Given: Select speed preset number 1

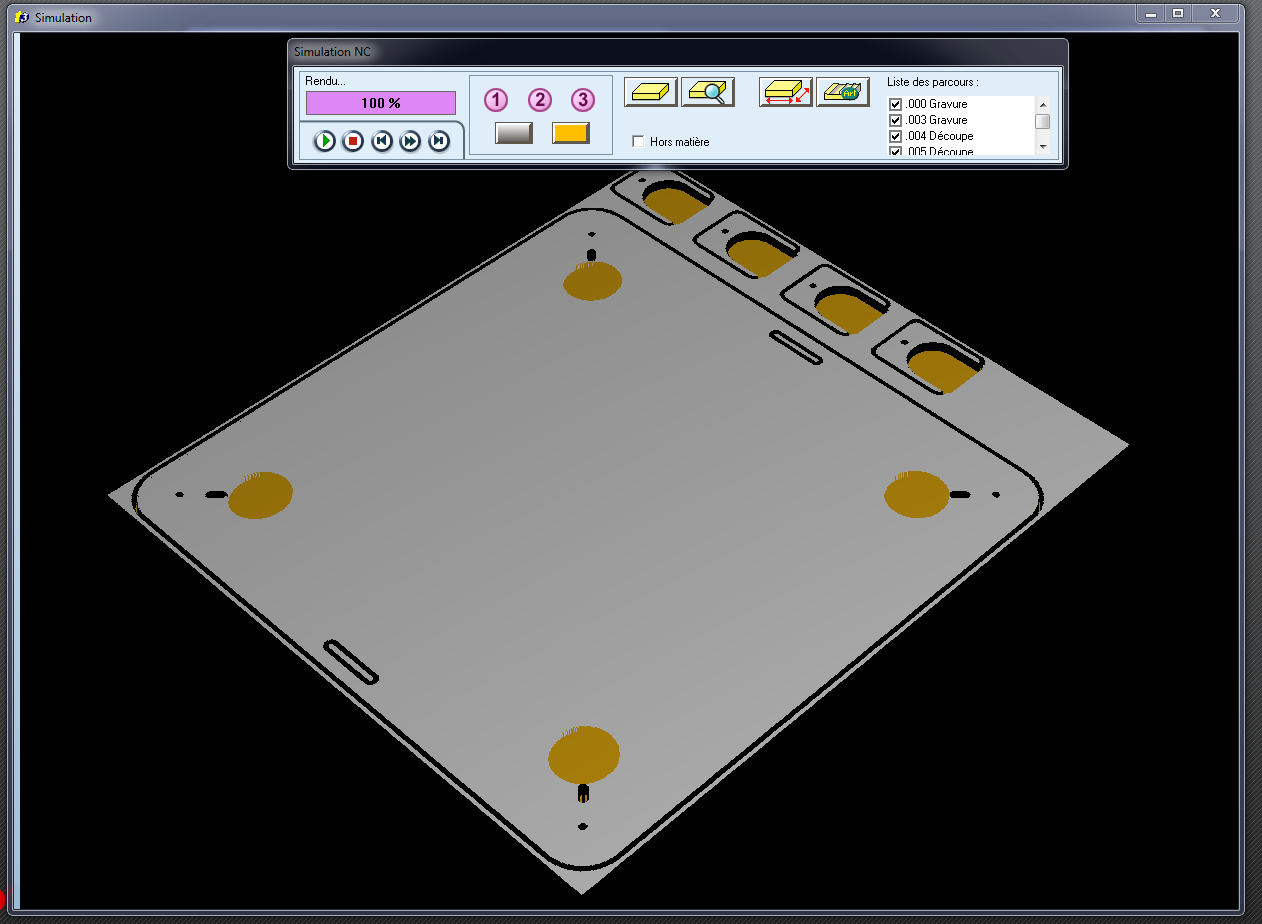Looking at the screenshot, I should tap(496, 100).
